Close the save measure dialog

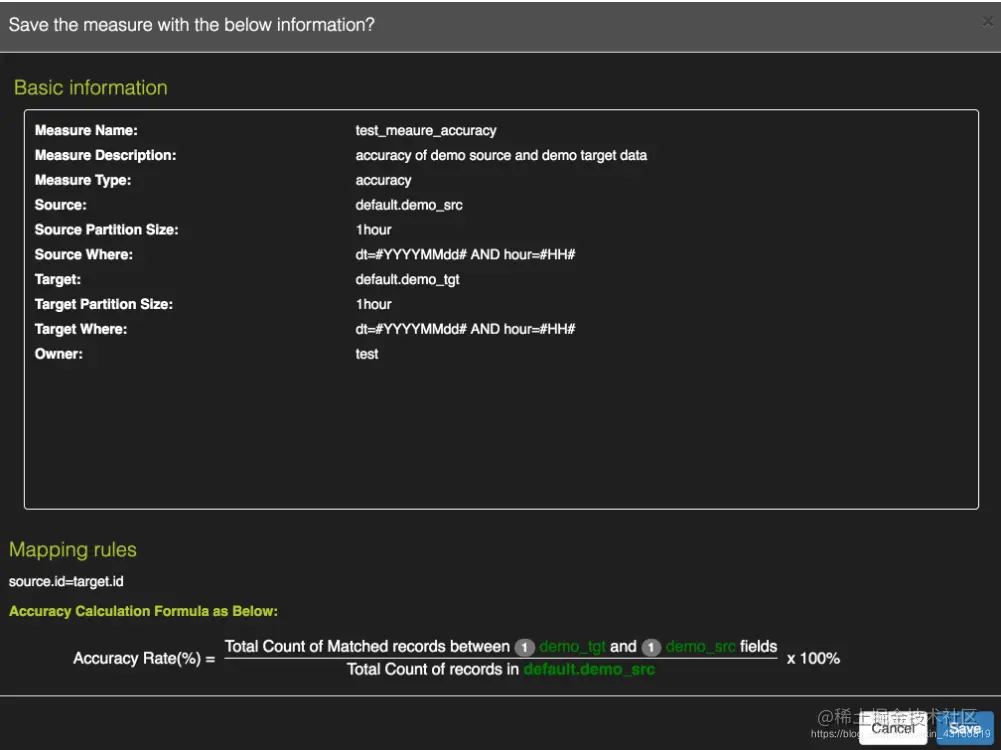988,22
